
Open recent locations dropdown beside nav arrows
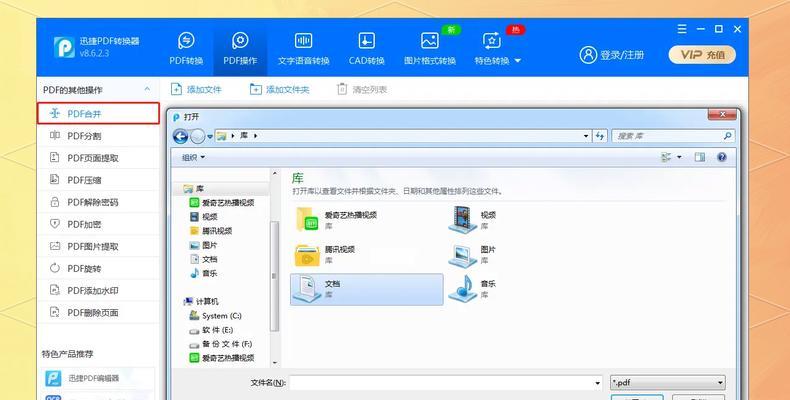[x=210, y=137]
